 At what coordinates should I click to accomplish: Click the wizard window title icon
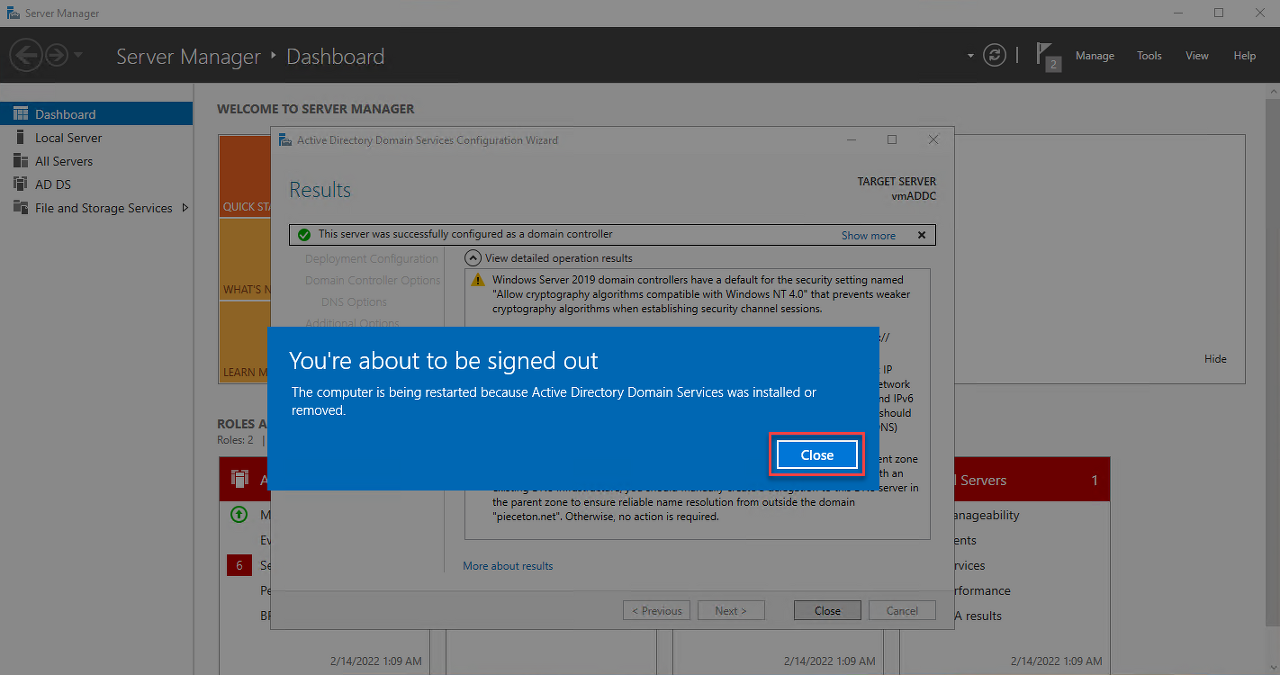click(x=286, y=140)
